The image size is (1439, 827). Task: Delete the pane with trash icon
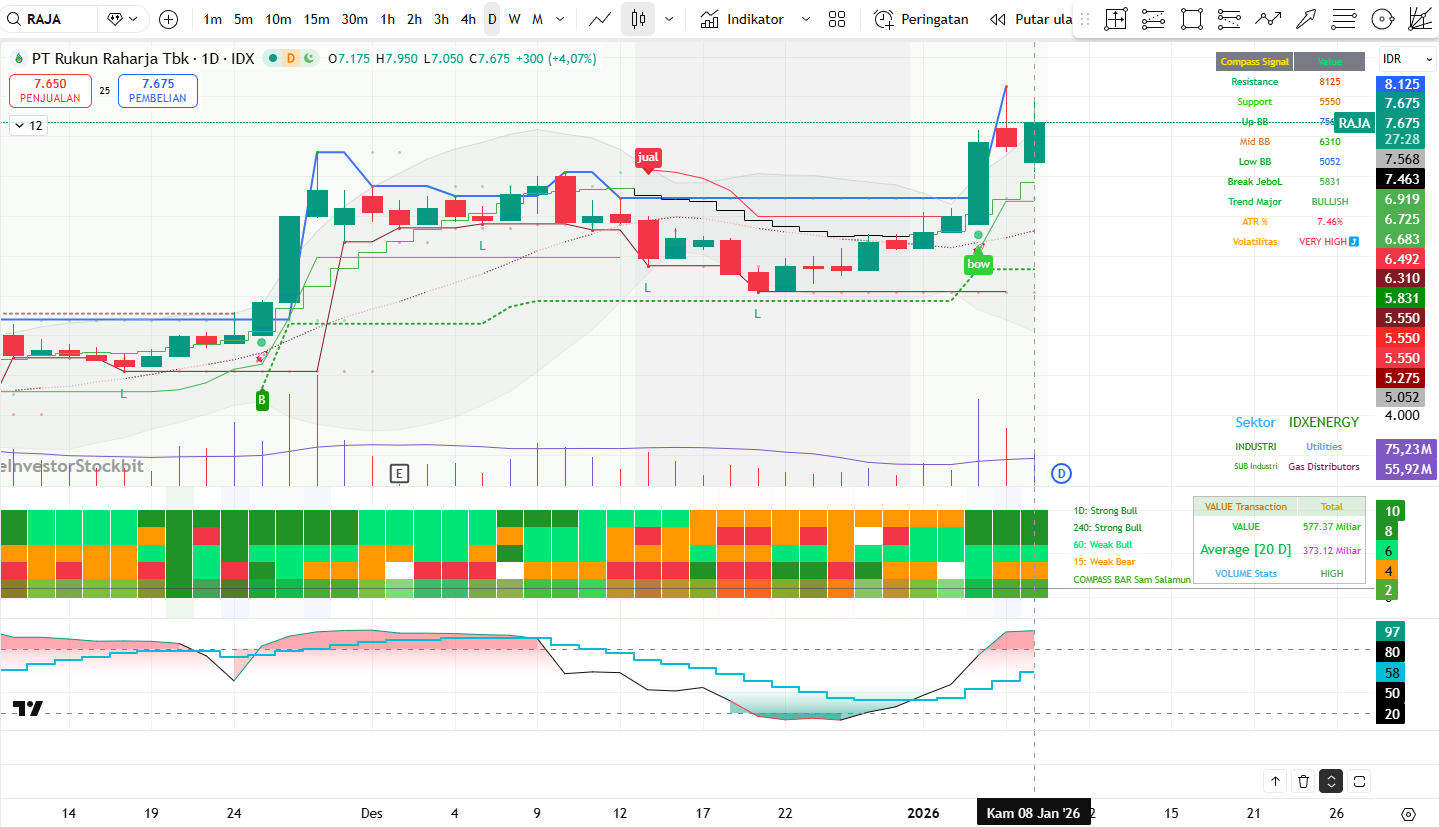point(1303,781)
